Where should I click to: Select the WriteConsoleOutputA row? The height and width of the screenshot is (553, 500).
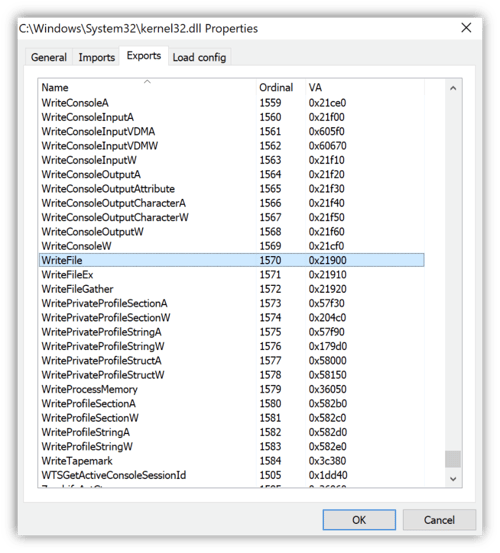231,174
